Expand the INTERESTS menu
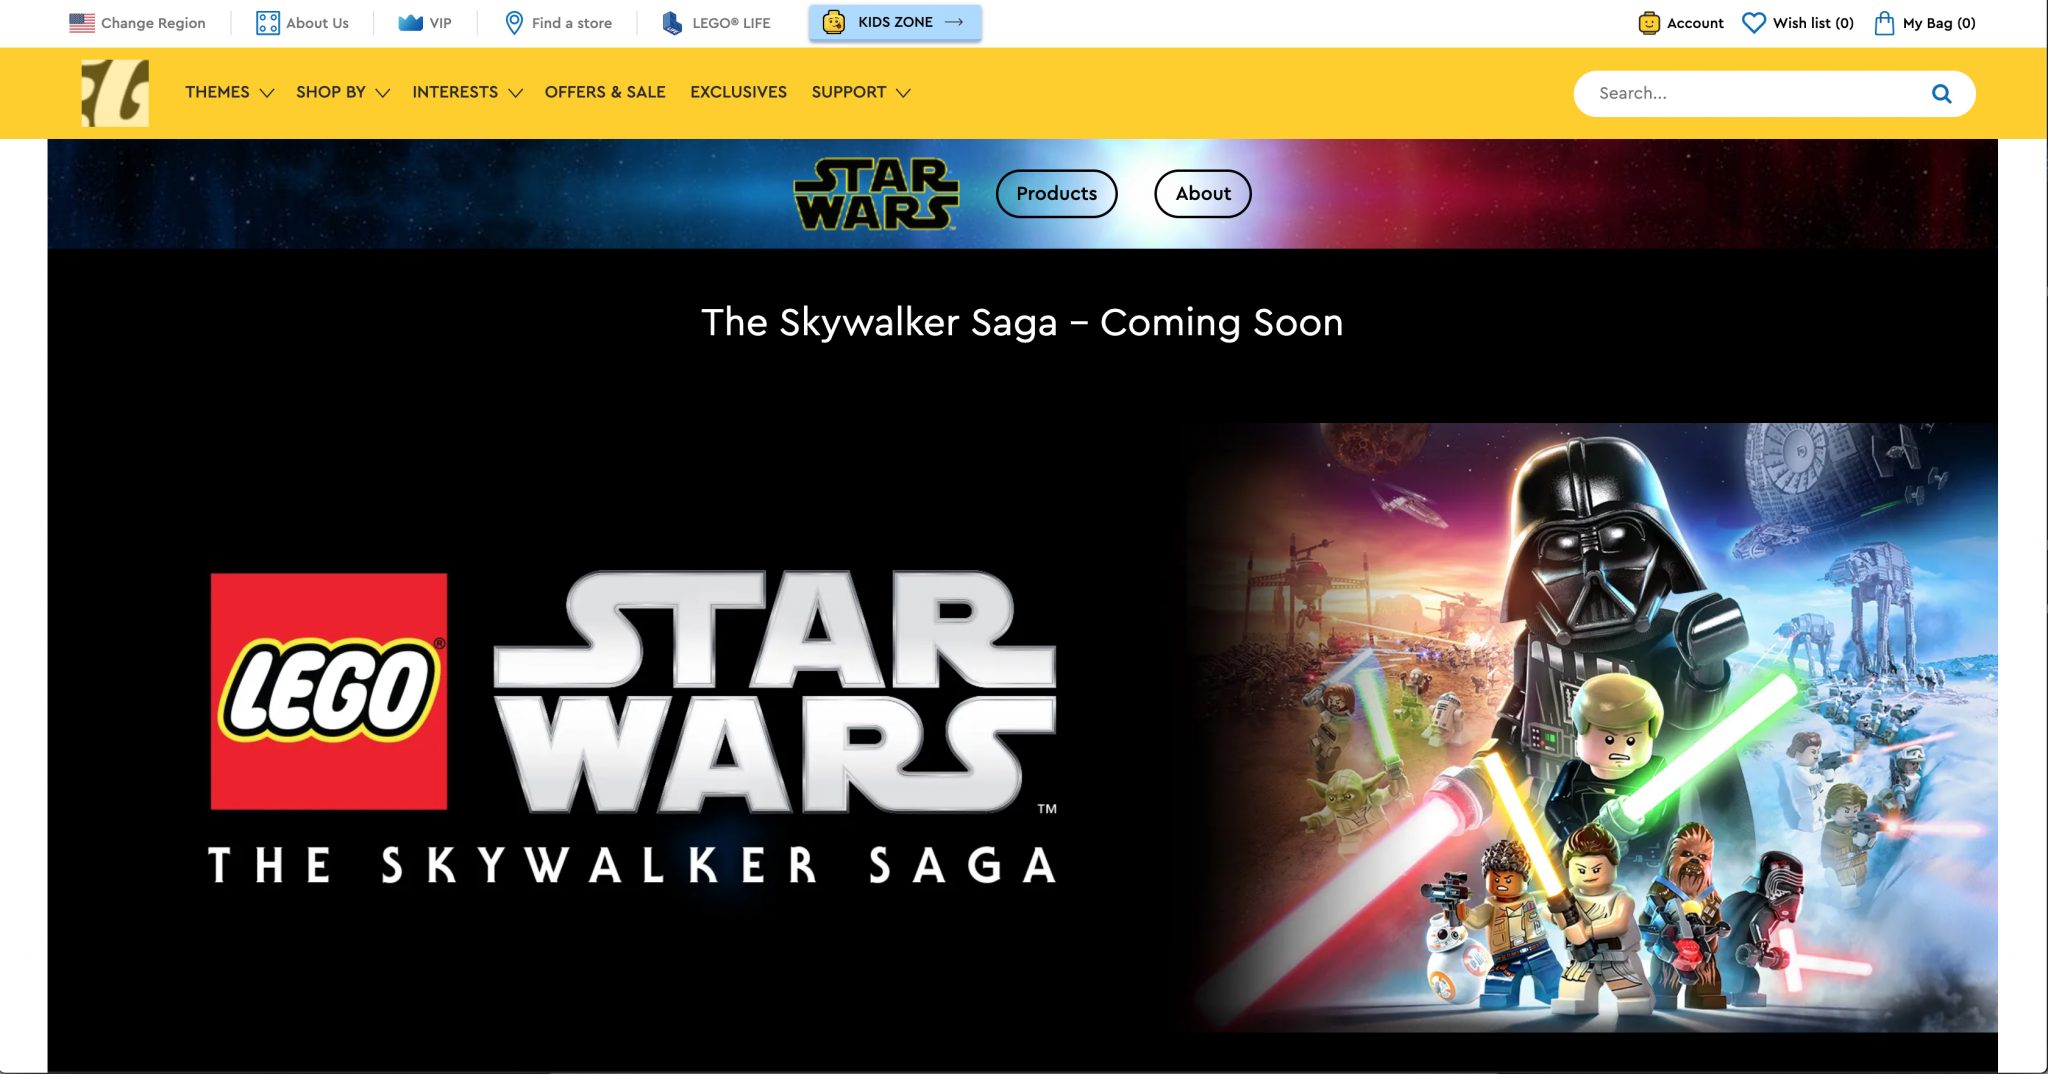 pyautogui.click(x=455, y=92)
